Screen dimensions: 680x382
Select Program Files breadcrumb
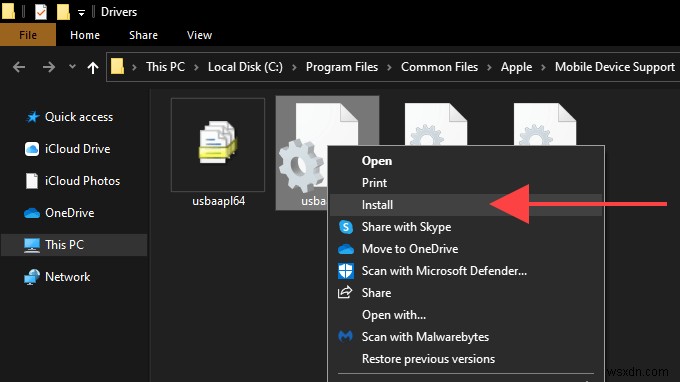(342, 67)
